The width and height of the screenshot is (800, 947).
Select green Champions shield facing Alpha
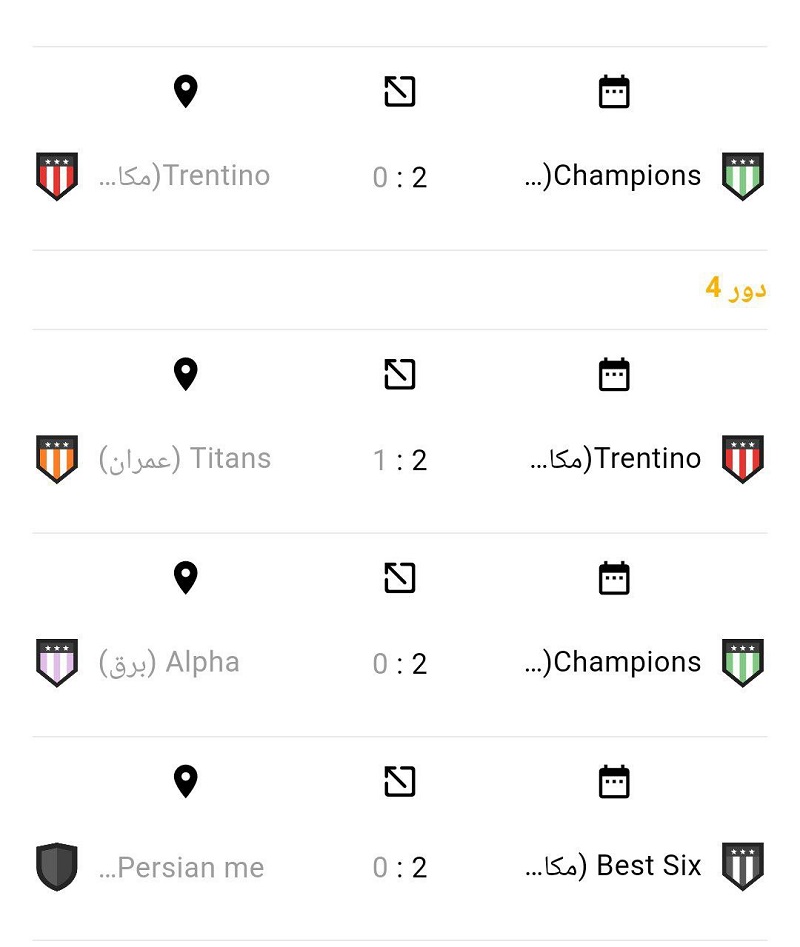click(743, 663)
